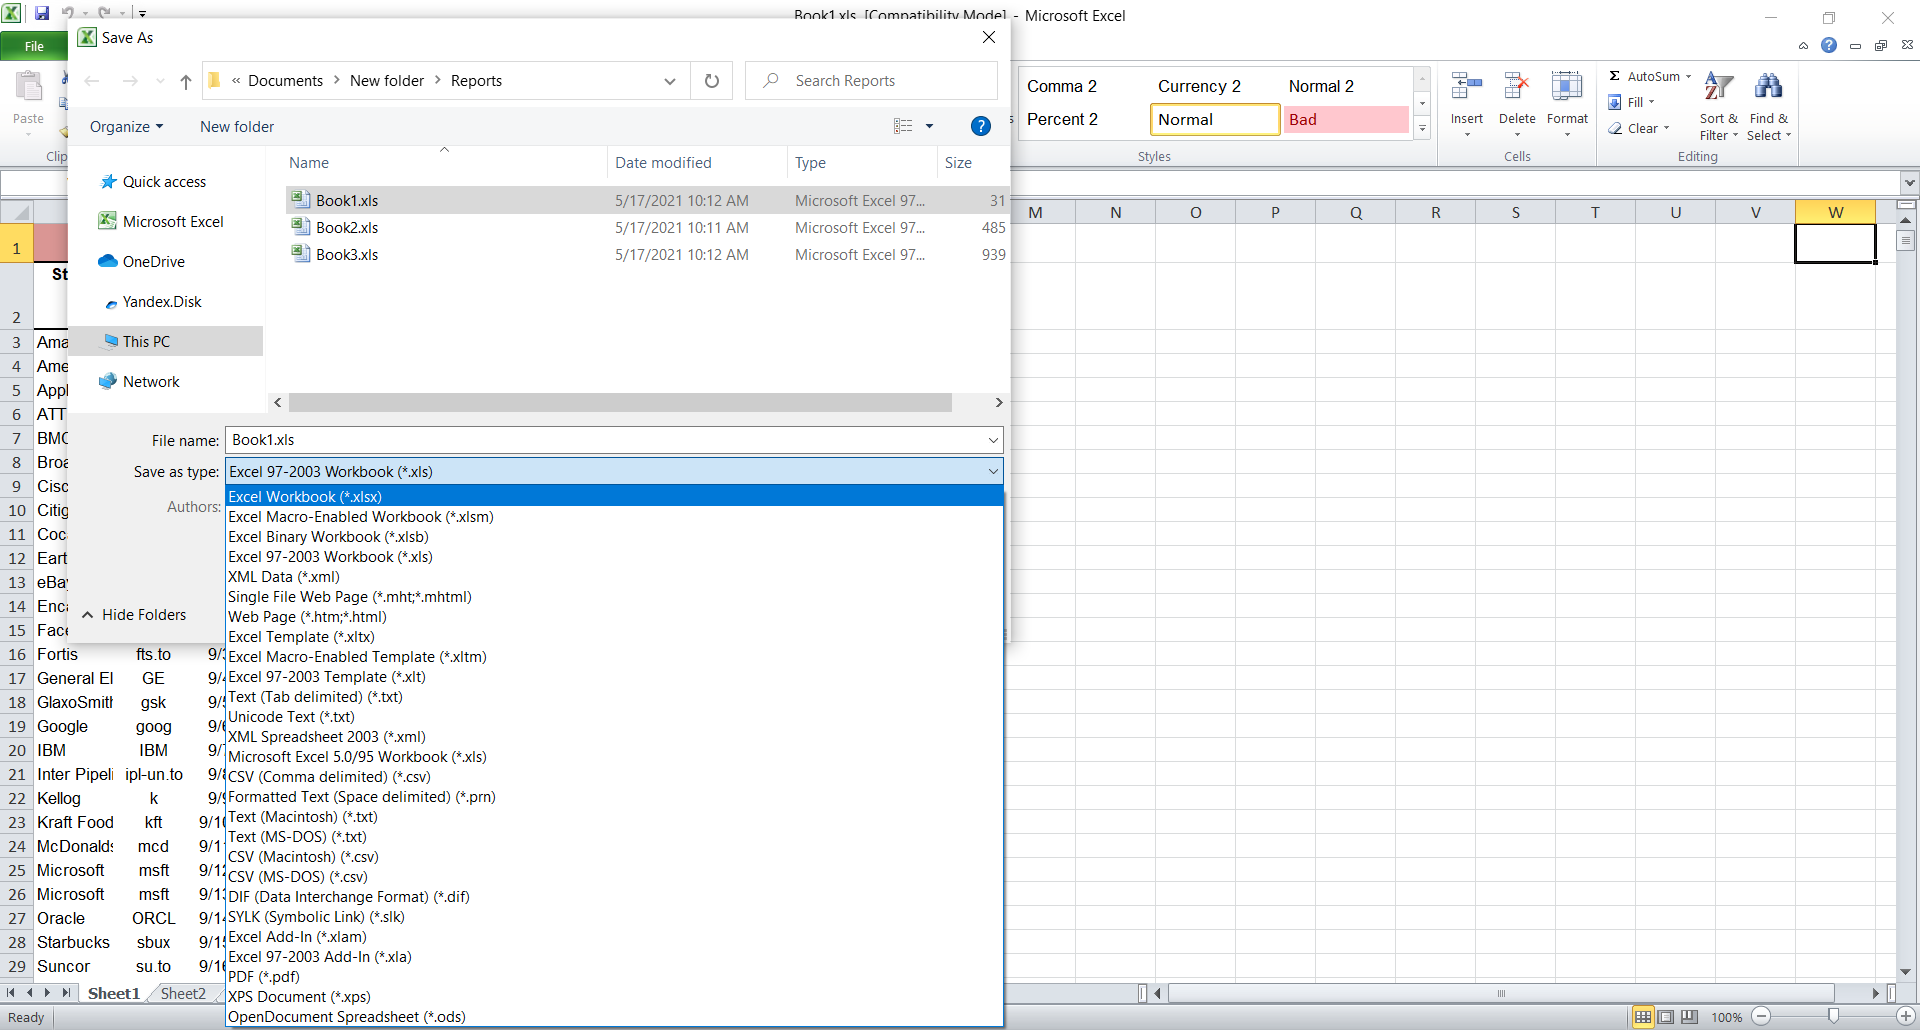Open the Format cells icon
The image size is (1920, 1030).
1566,88
